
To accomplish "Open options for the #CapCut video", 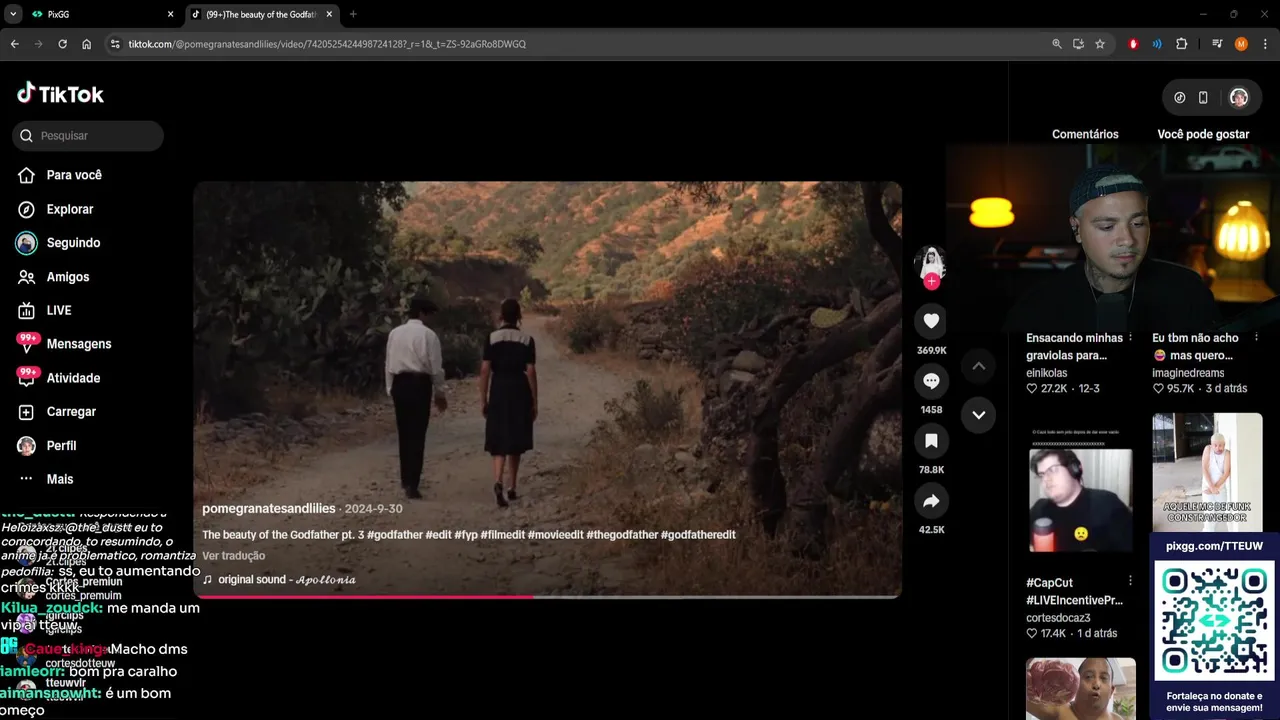I will click(x=1130, y=581).
